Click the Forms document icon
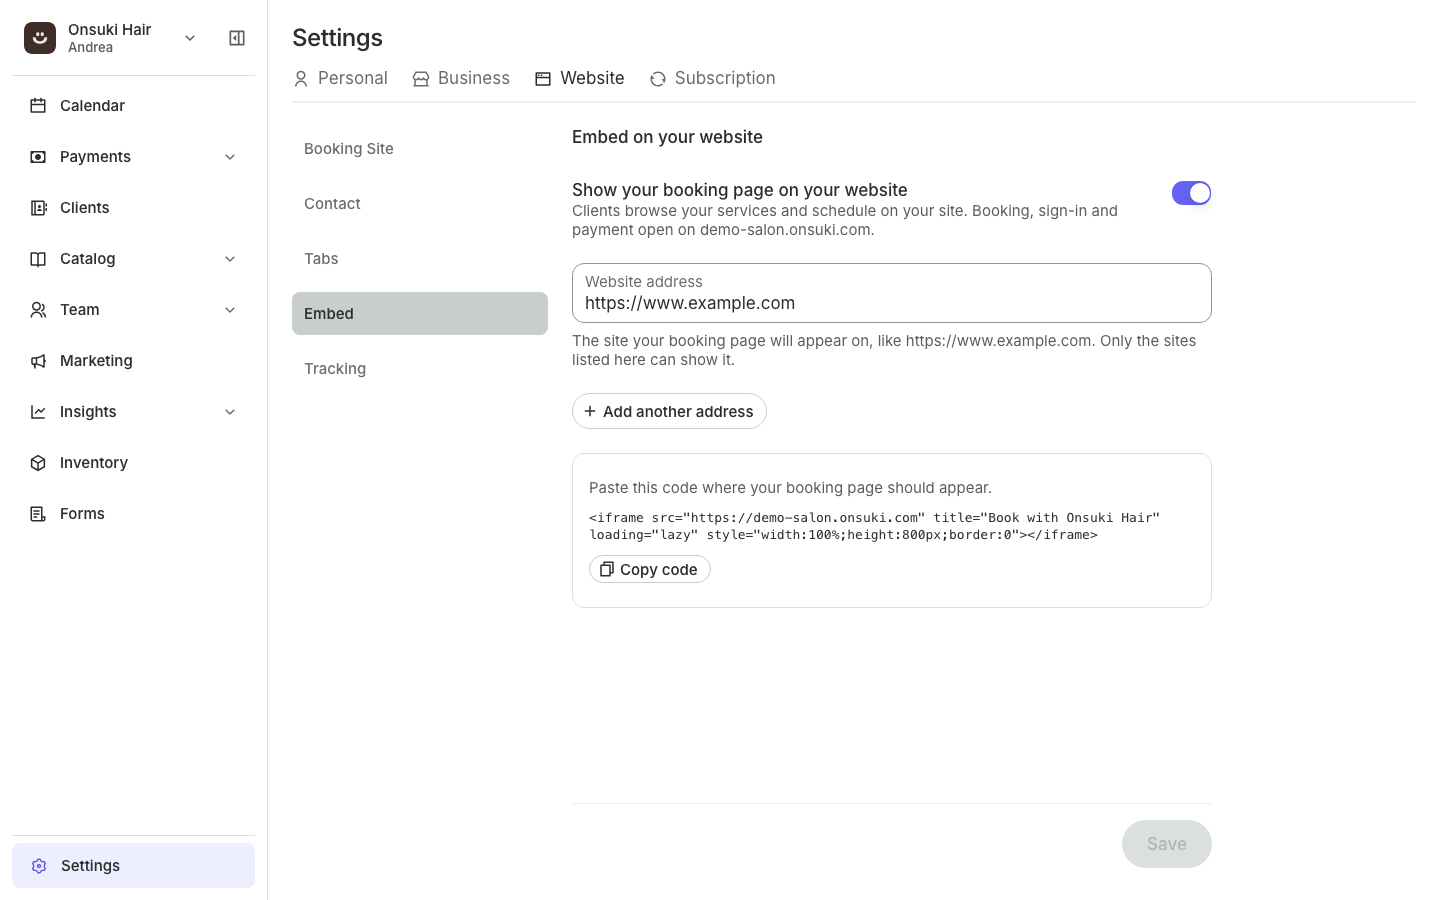 (38, 514)
